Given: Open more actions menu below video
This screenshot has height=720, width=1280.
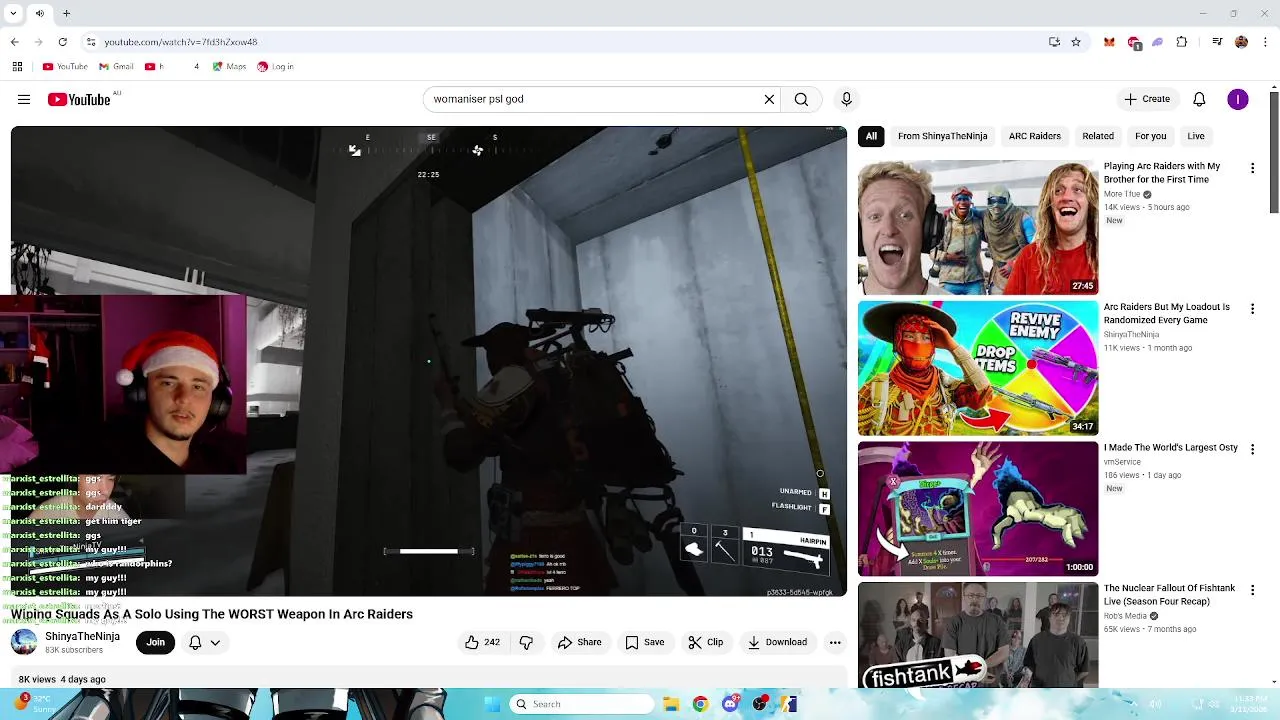Looking at the screenshot, I should (835, 642).
